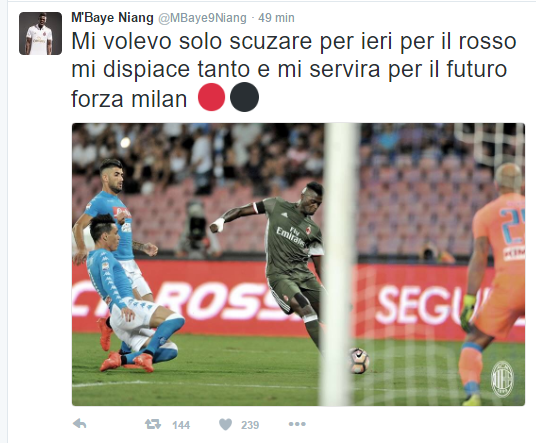Retweet using the retweet arrows icon
The height and width of the screenshot is (443, 536).
click(x=153, y=425)
